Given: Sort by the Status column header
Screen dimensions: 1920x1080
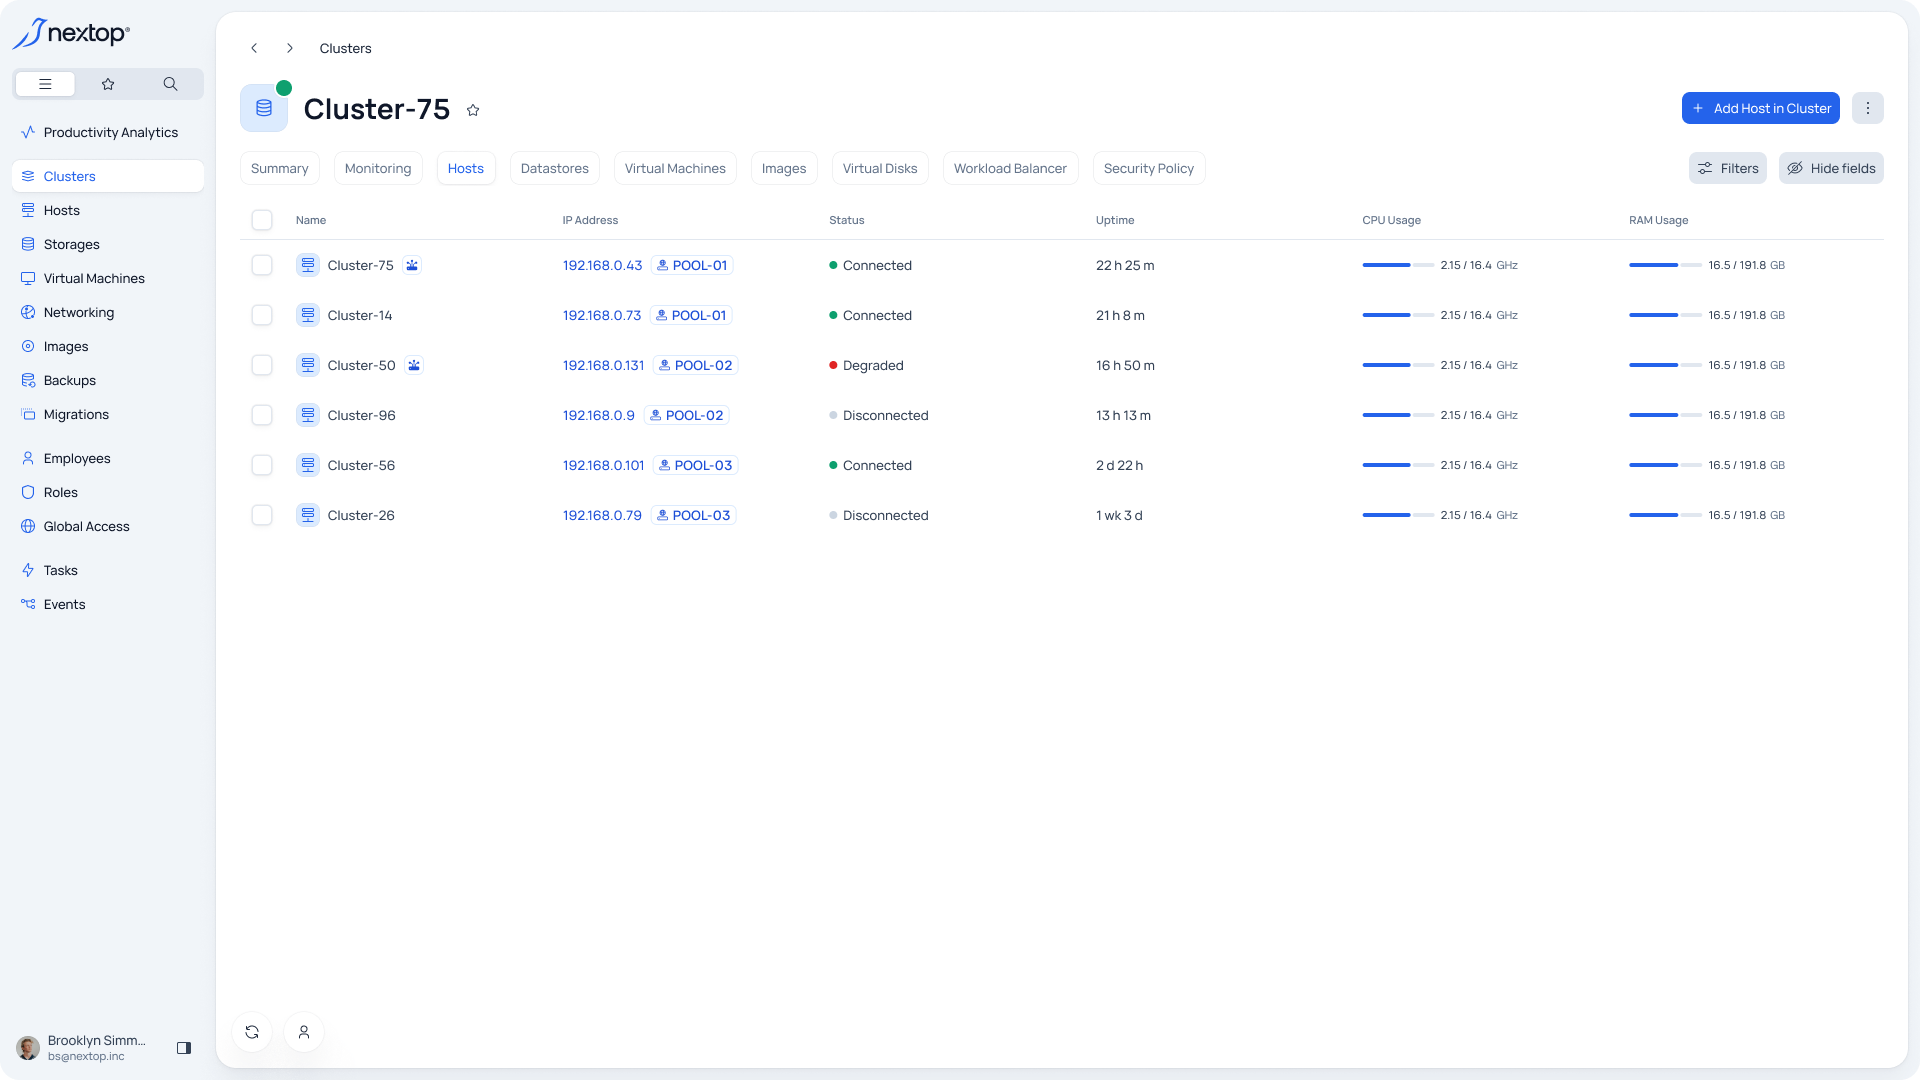Looking at the screenshot, I should tap(846, 220).
